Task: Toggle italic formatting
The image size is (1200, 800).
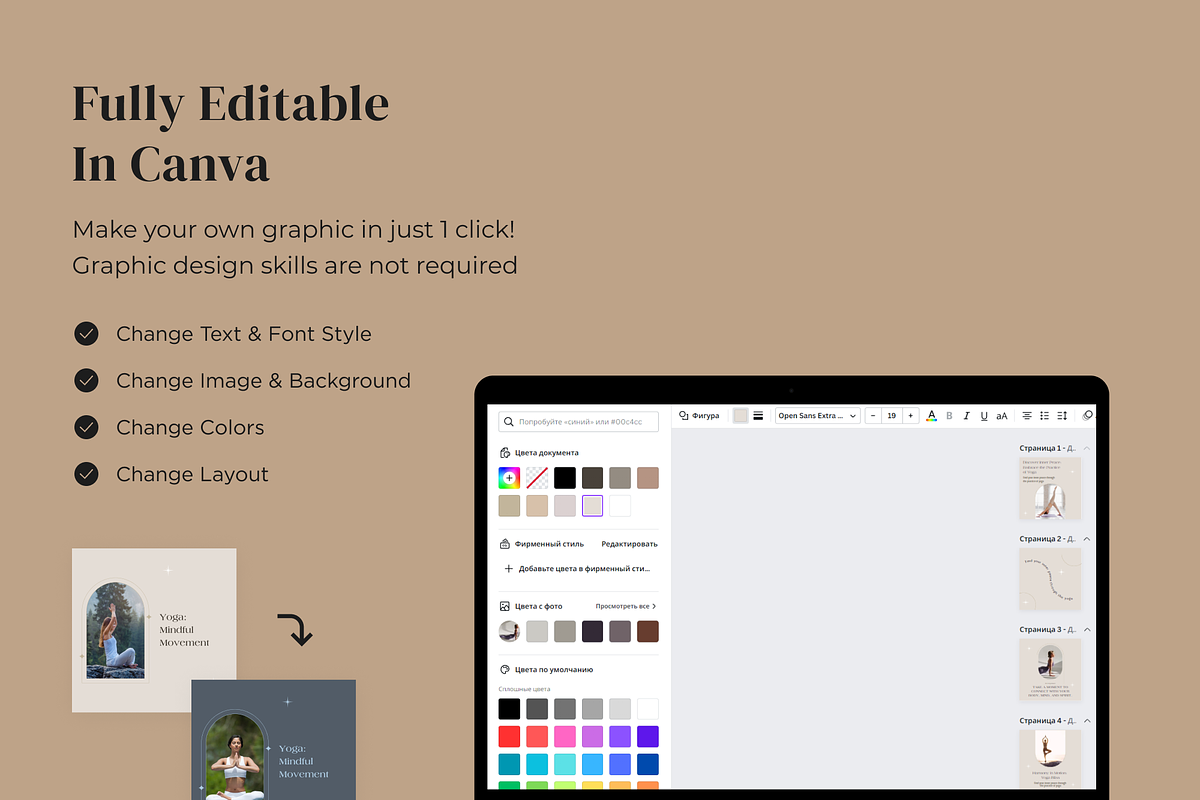Action: [966, 415]
